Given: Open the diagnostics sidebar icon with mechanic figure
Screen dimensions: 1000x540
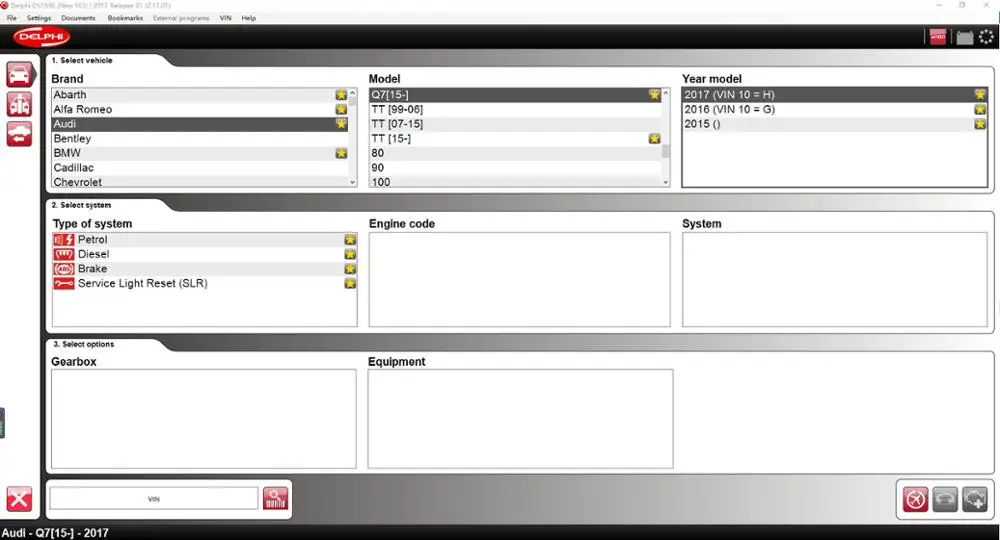Looking at the screenshot, I should tap(19, 104).
